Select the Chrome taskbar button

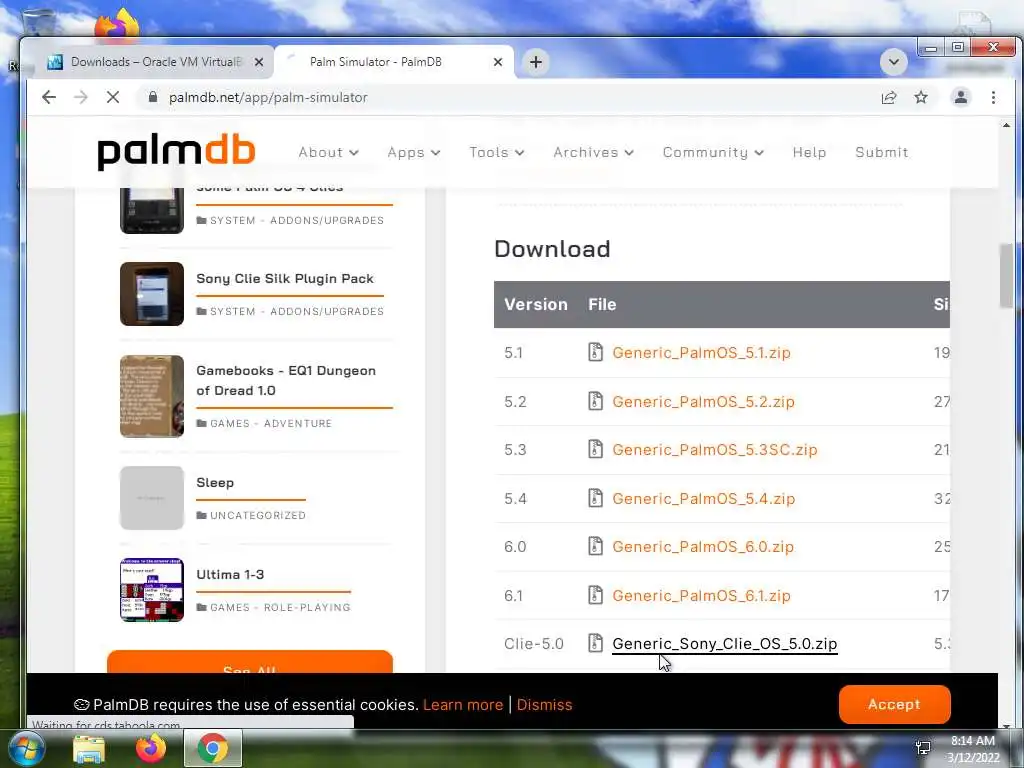(213, 748)
